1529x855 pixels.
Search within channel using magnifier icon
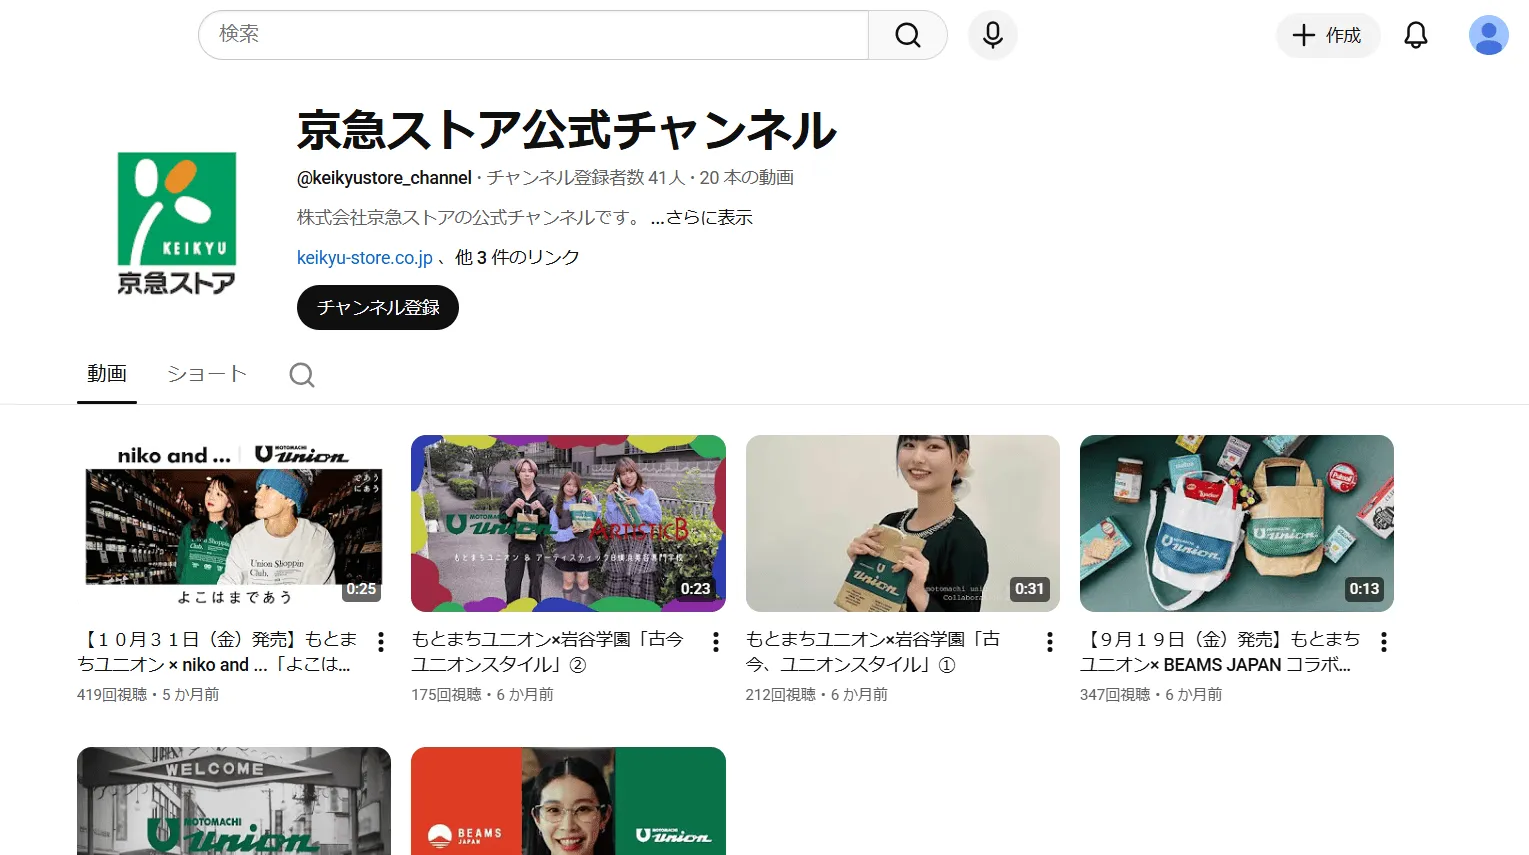click(302, 375)
